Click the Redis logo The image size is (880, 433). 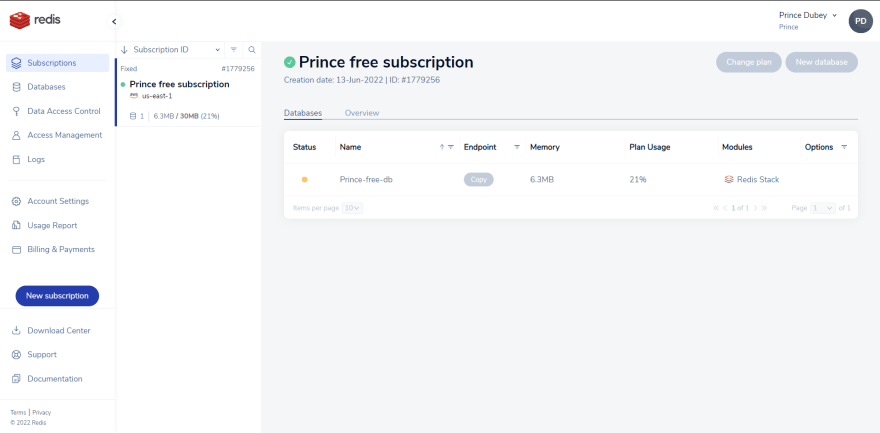coord(35,20)
